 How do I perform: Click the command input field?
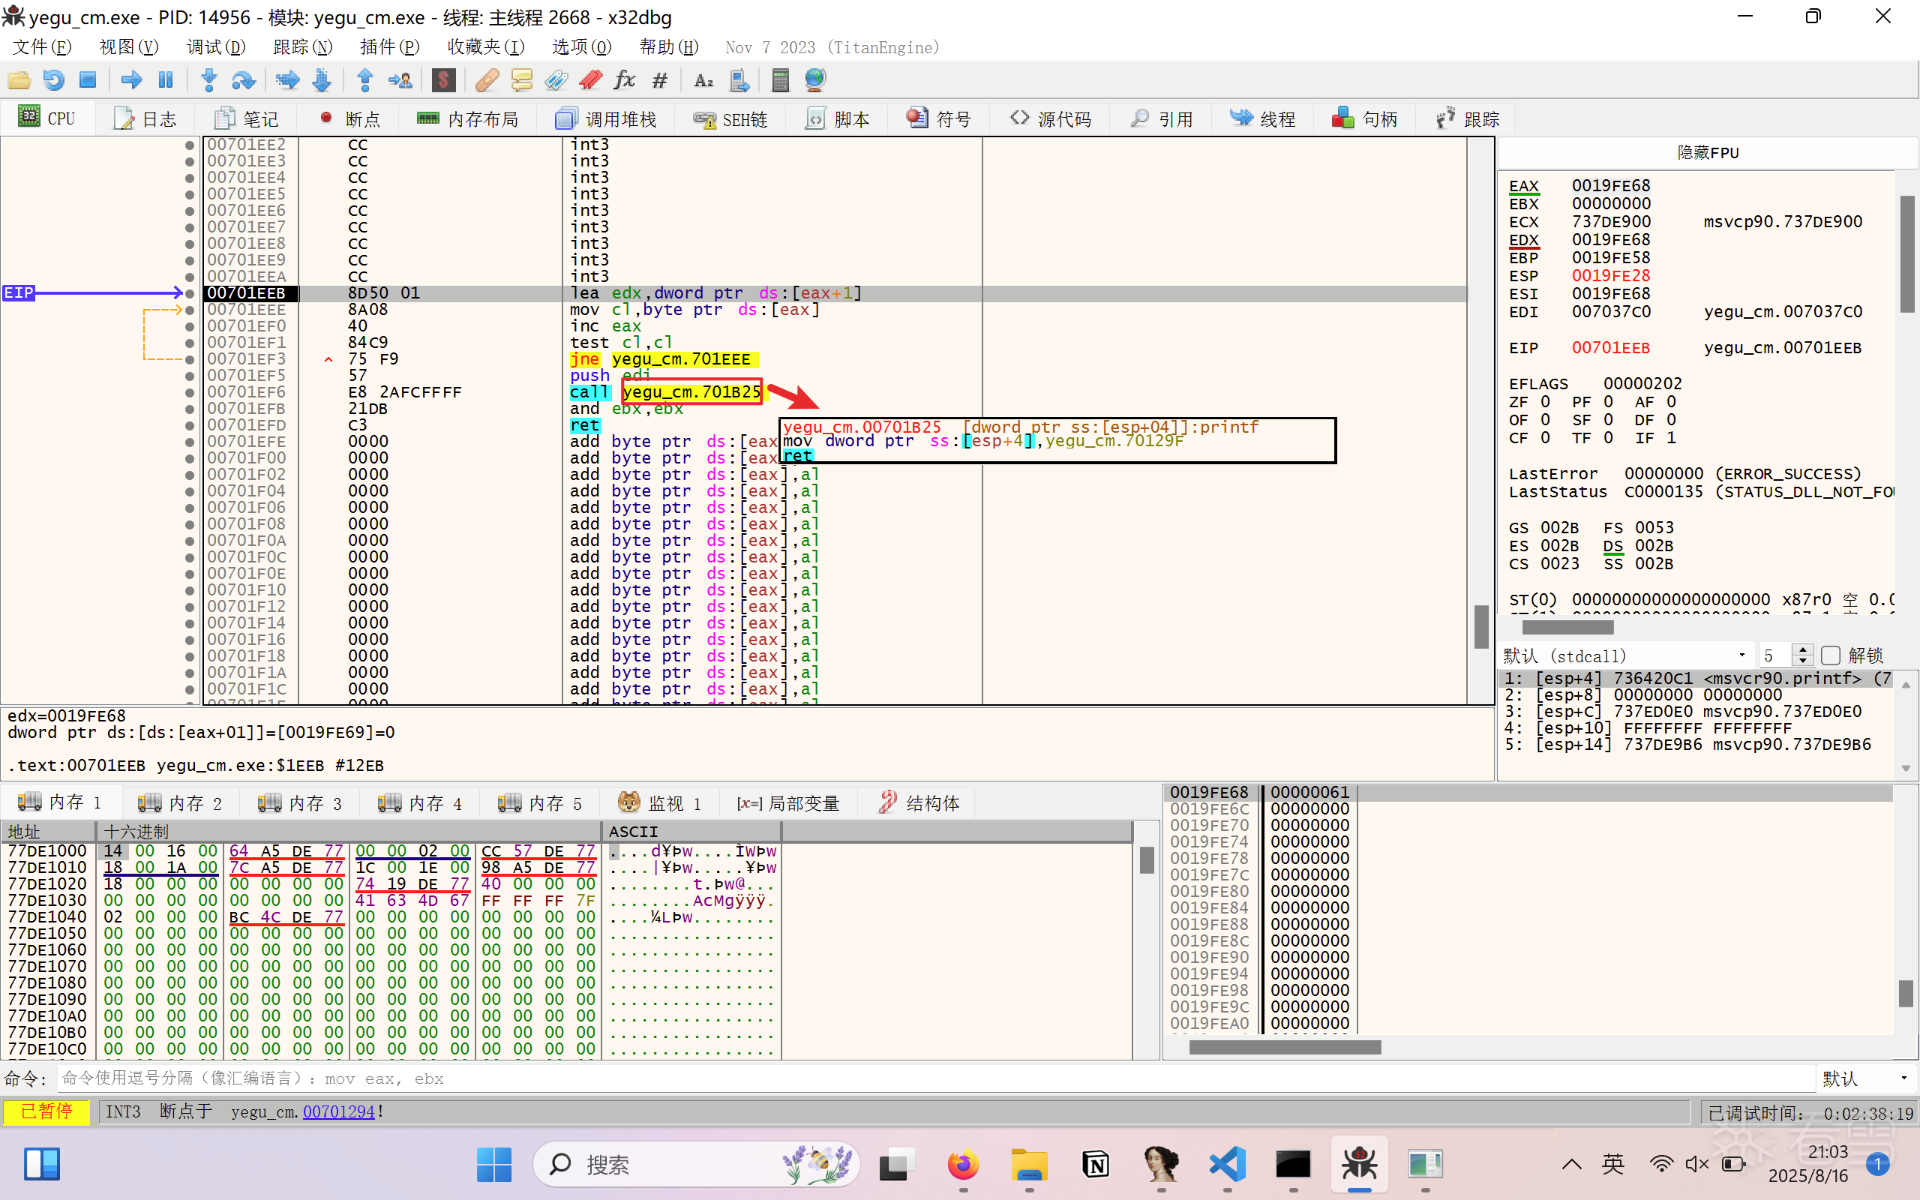(x=900, y=1078)
